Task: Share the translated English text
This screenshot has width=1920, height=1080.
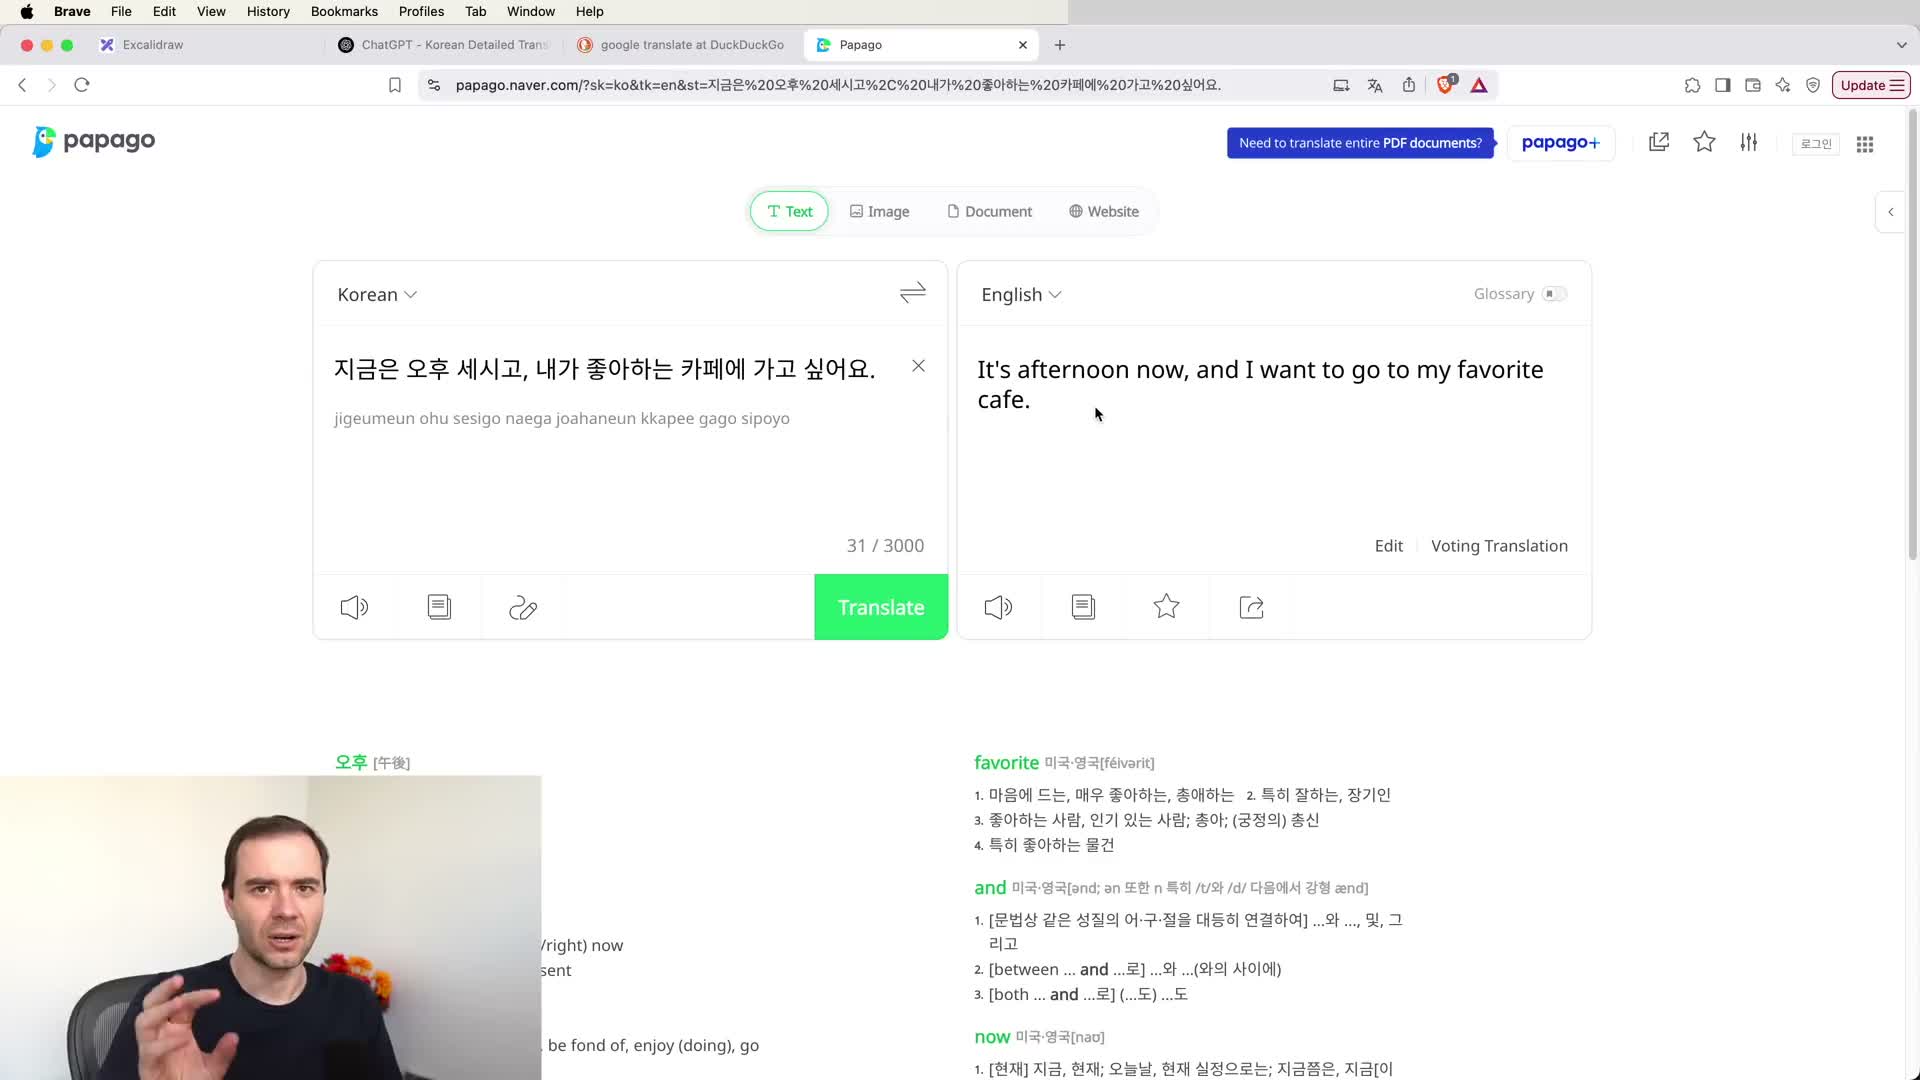Action: 1251,607
